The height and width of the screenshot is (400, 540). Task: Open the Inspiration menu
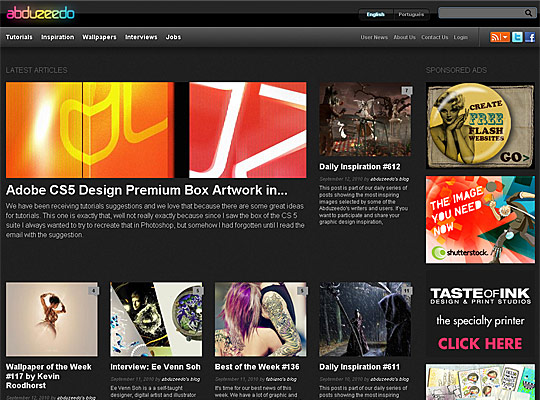coord(58,37)
